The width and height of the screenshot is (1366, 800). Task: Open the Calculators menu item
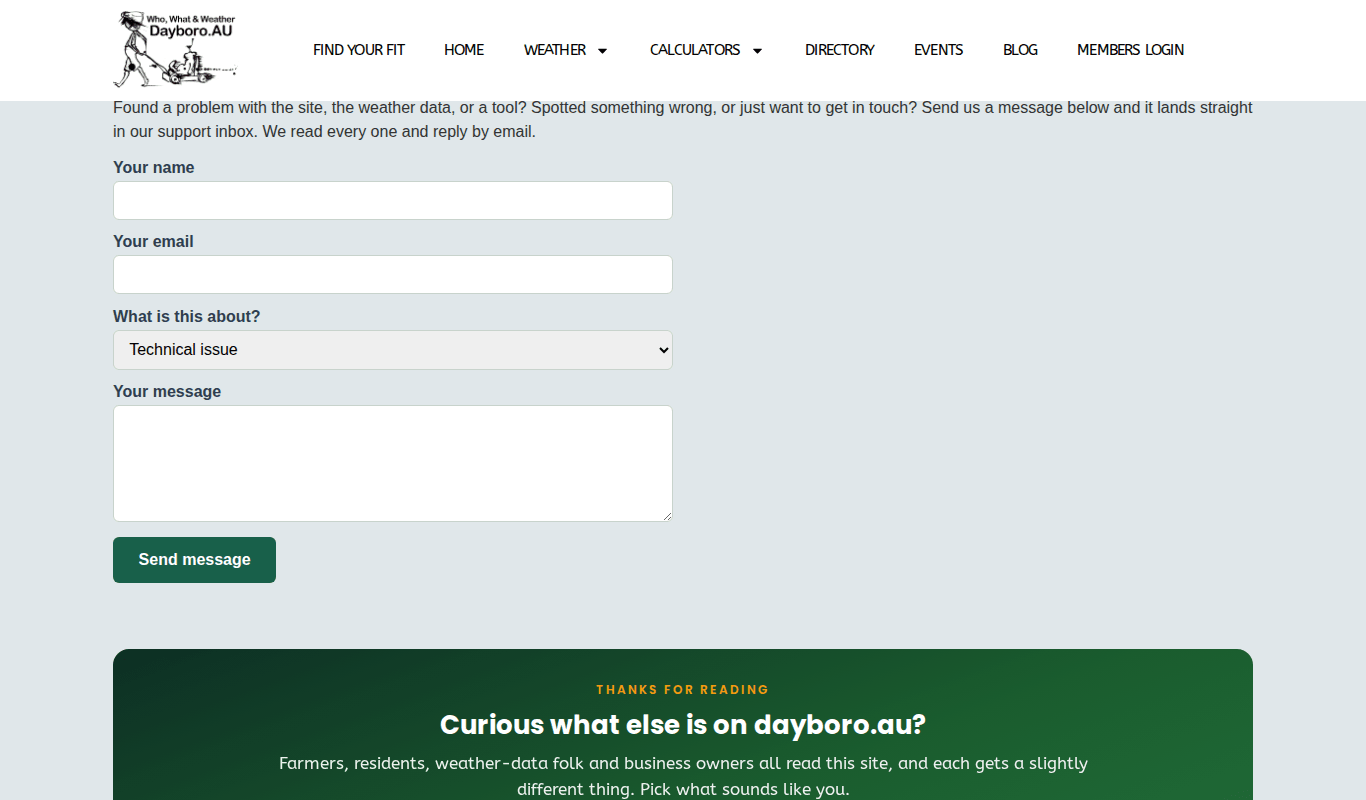(x=695, y=50)
